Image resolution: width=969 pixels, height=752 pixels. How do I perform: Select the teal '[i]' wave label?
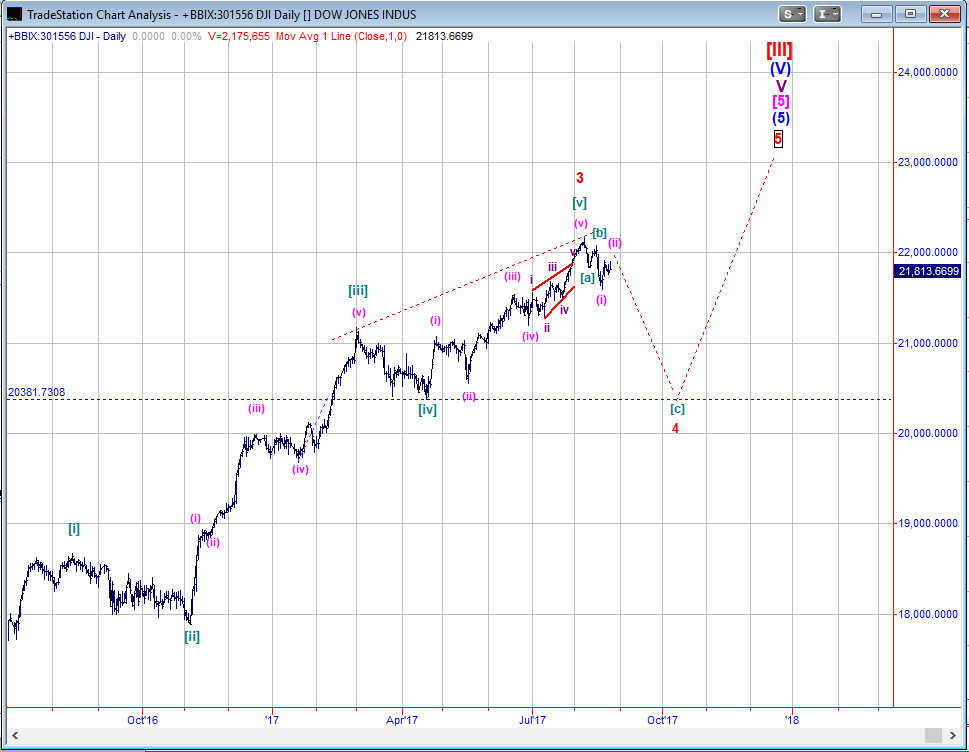click(x=74, y=529)
